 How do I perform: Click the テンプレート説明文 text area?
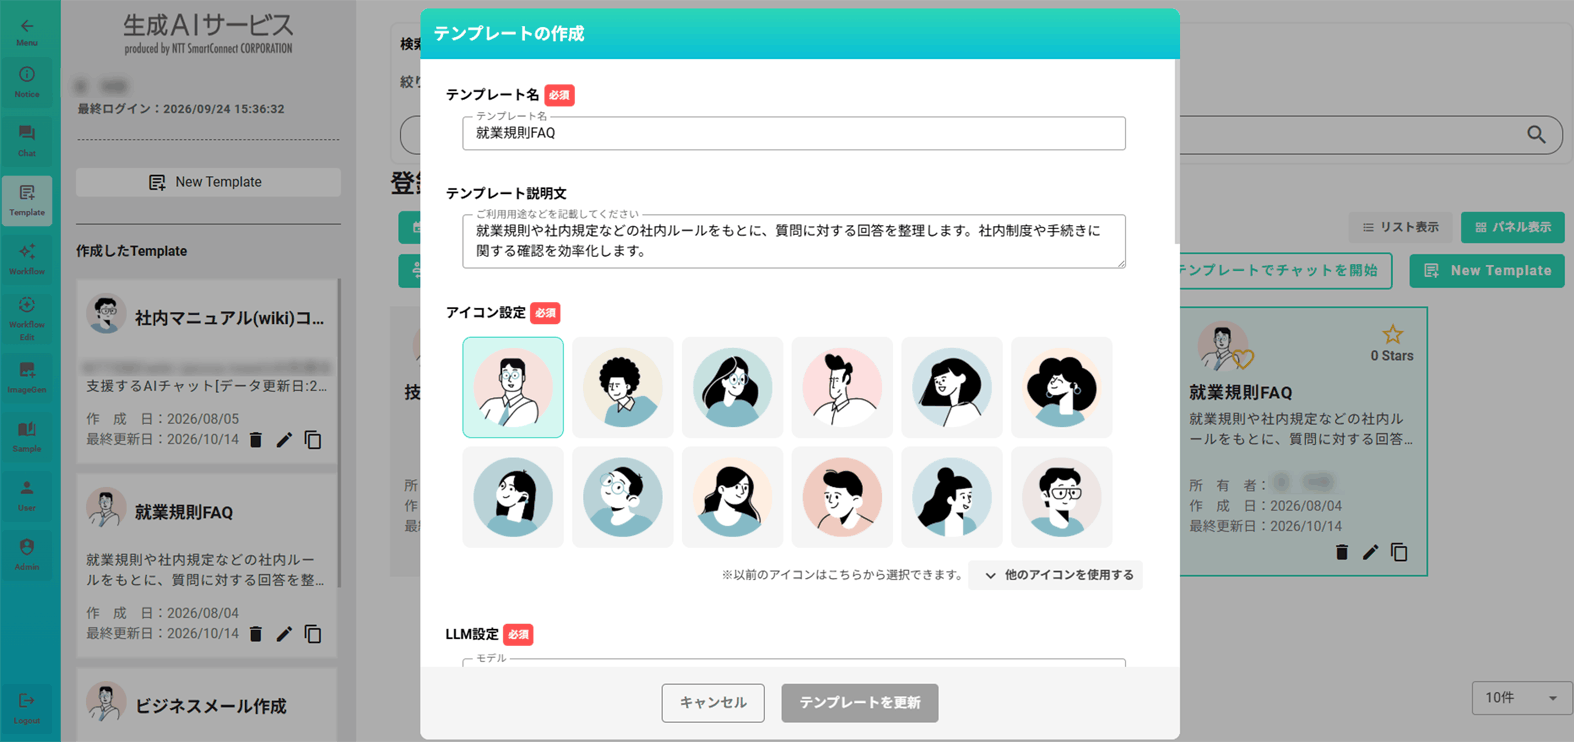pos(794,241)
